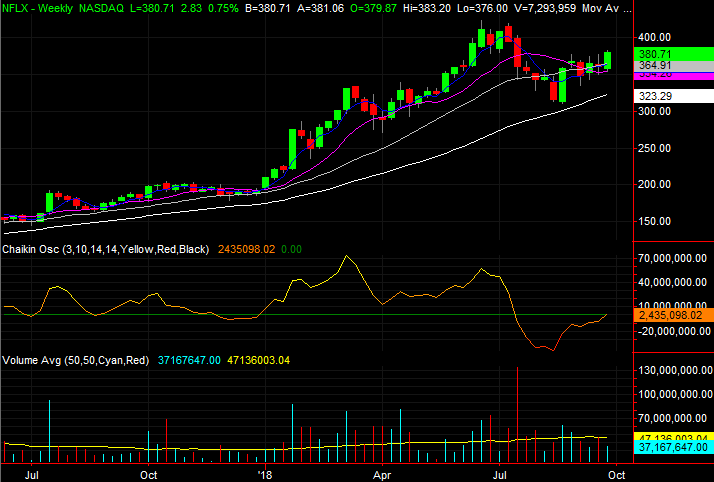714x482 pixels.
Task: Click the 0.75% percent change value
Action: [221, 8]
